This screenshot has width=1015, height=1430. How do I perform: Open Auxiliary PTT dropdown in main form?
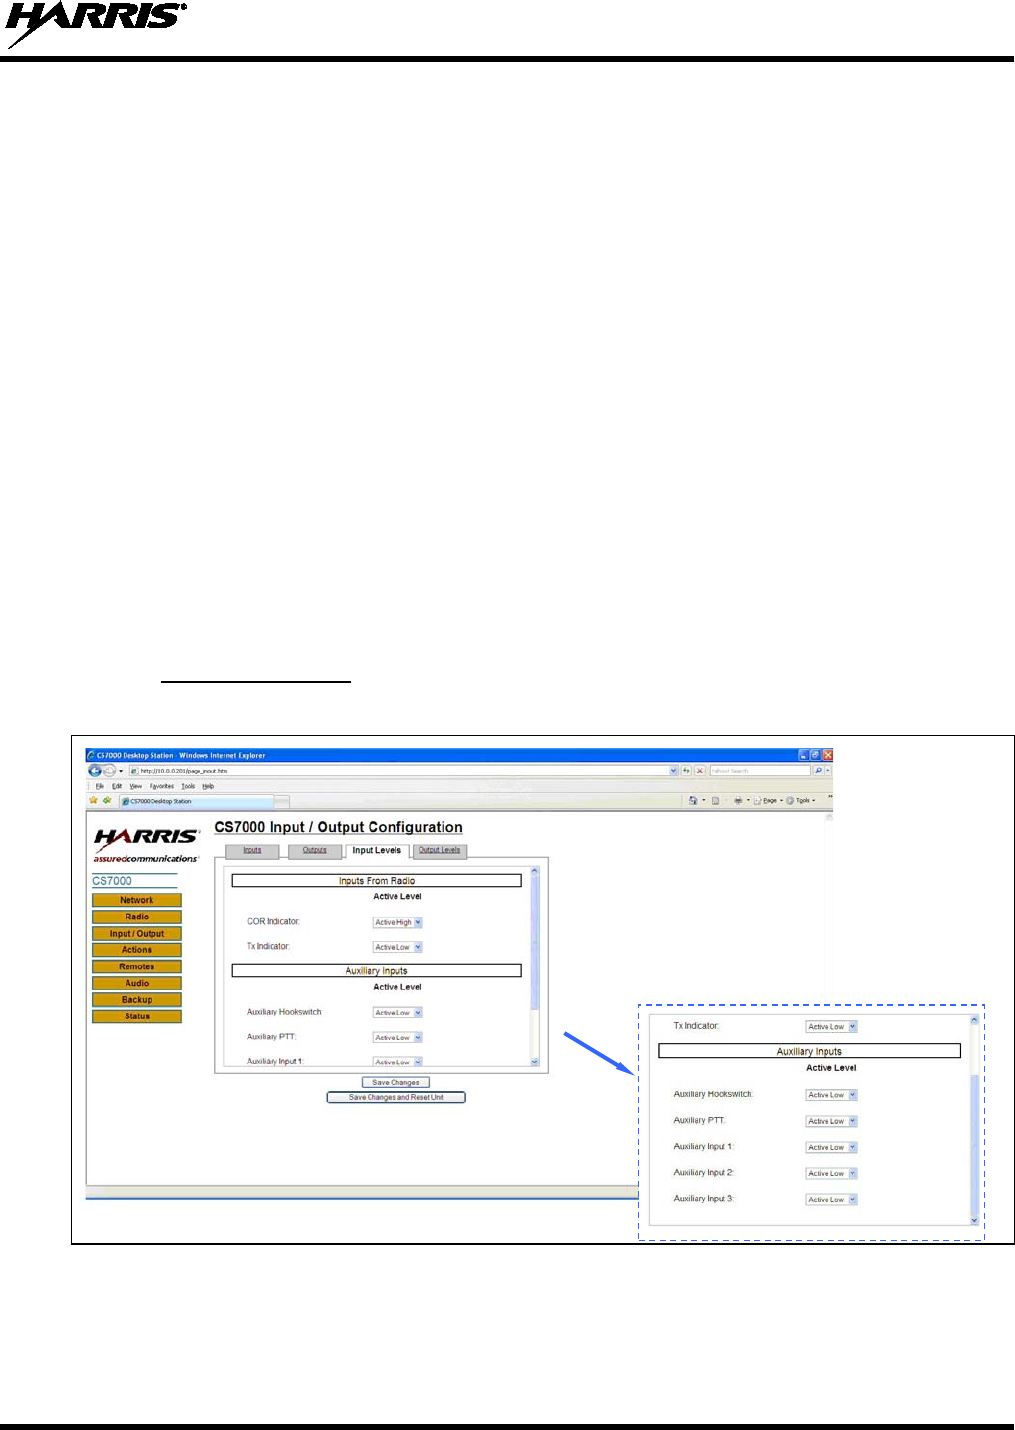pos(398,1038)
